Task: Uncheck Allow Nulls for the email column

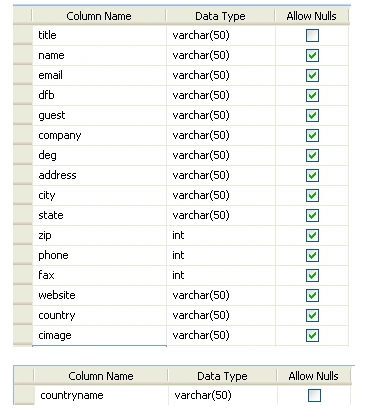Action: click(312, 75)
